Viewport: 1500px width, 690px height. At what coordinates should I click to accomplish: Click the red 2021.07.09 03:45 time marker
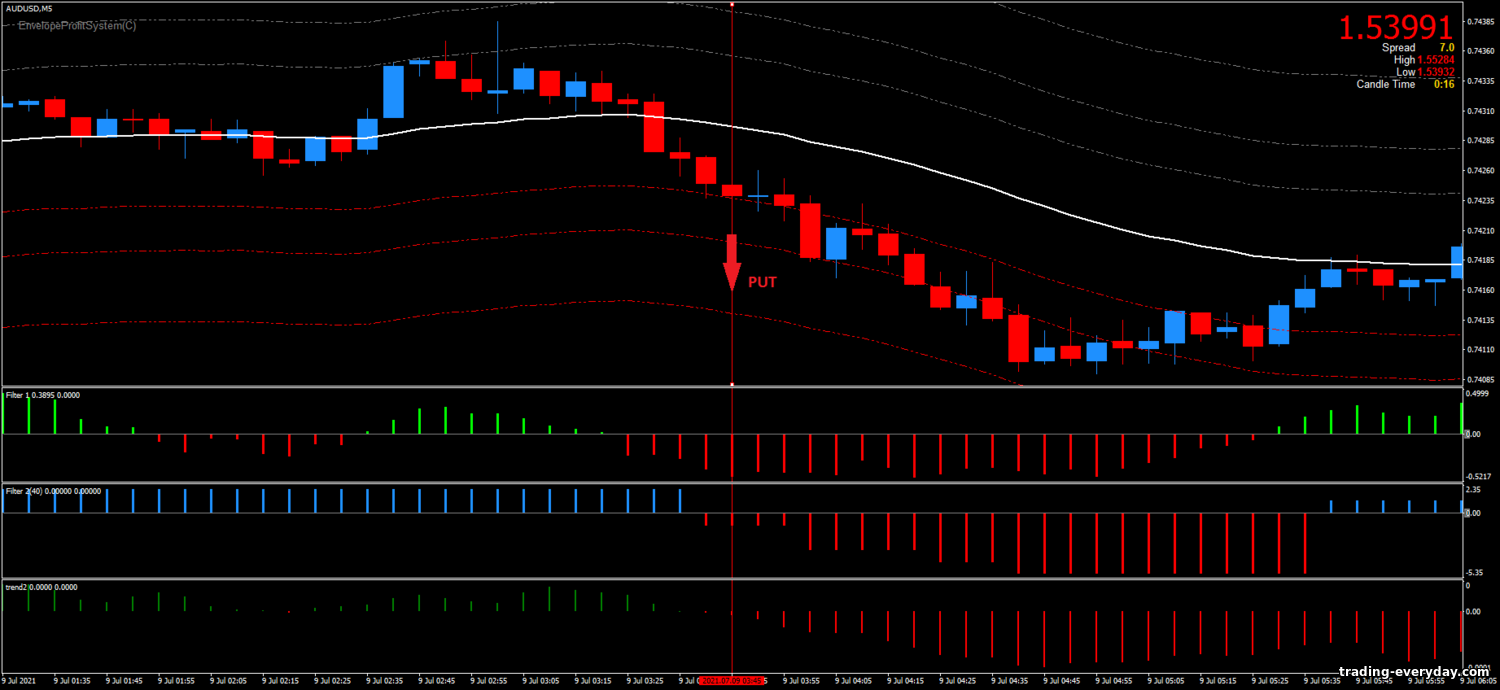[732, 682]
